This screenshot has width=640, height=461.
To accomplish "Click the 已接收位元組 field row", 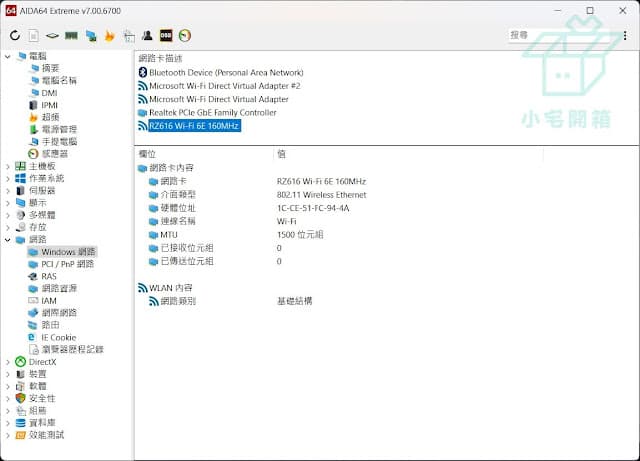I will click(x=187, y=248).
